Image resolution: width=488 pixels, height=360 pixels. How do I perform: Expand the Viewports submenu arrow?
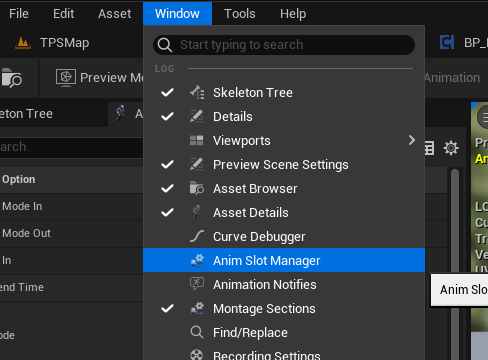pyautogui.click(x=412, y=140)
